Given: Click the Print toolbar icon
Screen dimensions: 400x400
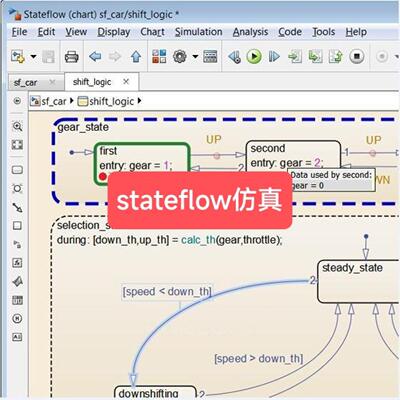Looking at the screenshot, I should (72, 57).
